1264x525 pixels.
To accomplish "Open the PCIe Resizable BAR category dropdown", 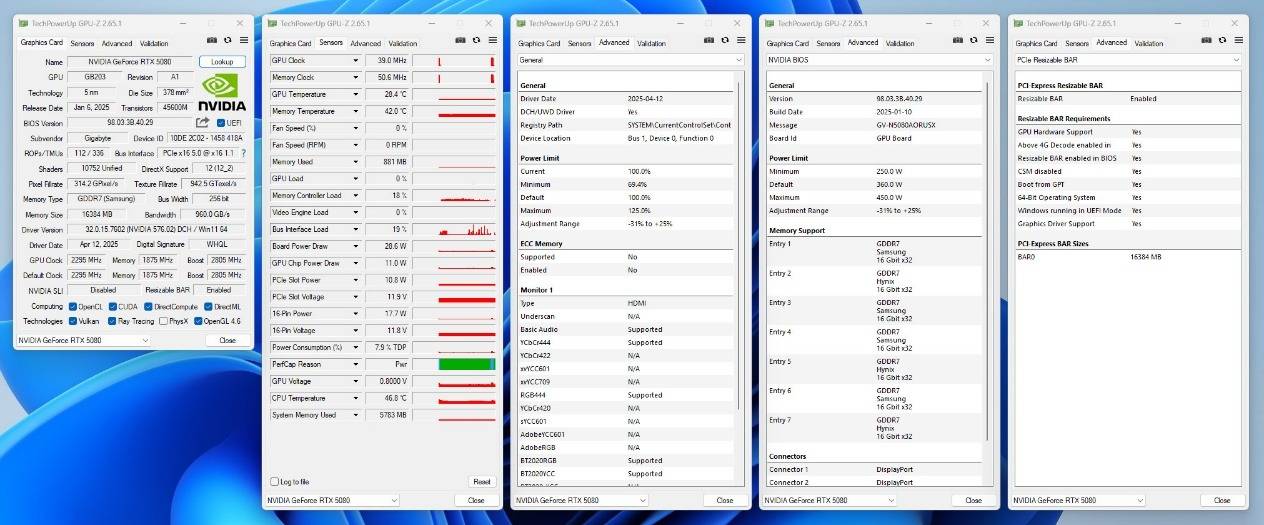I will [1235, 60].
